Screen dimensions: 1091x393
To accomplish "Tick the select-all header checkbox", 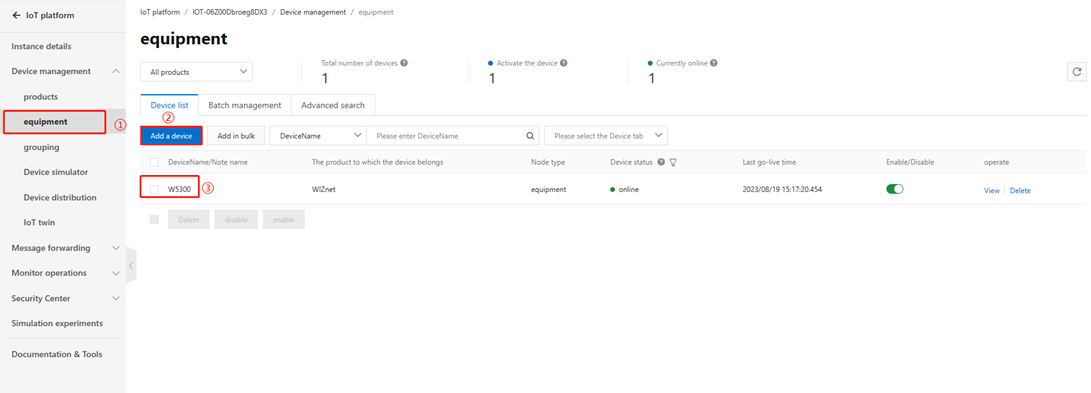I will (x=154, y=162).
